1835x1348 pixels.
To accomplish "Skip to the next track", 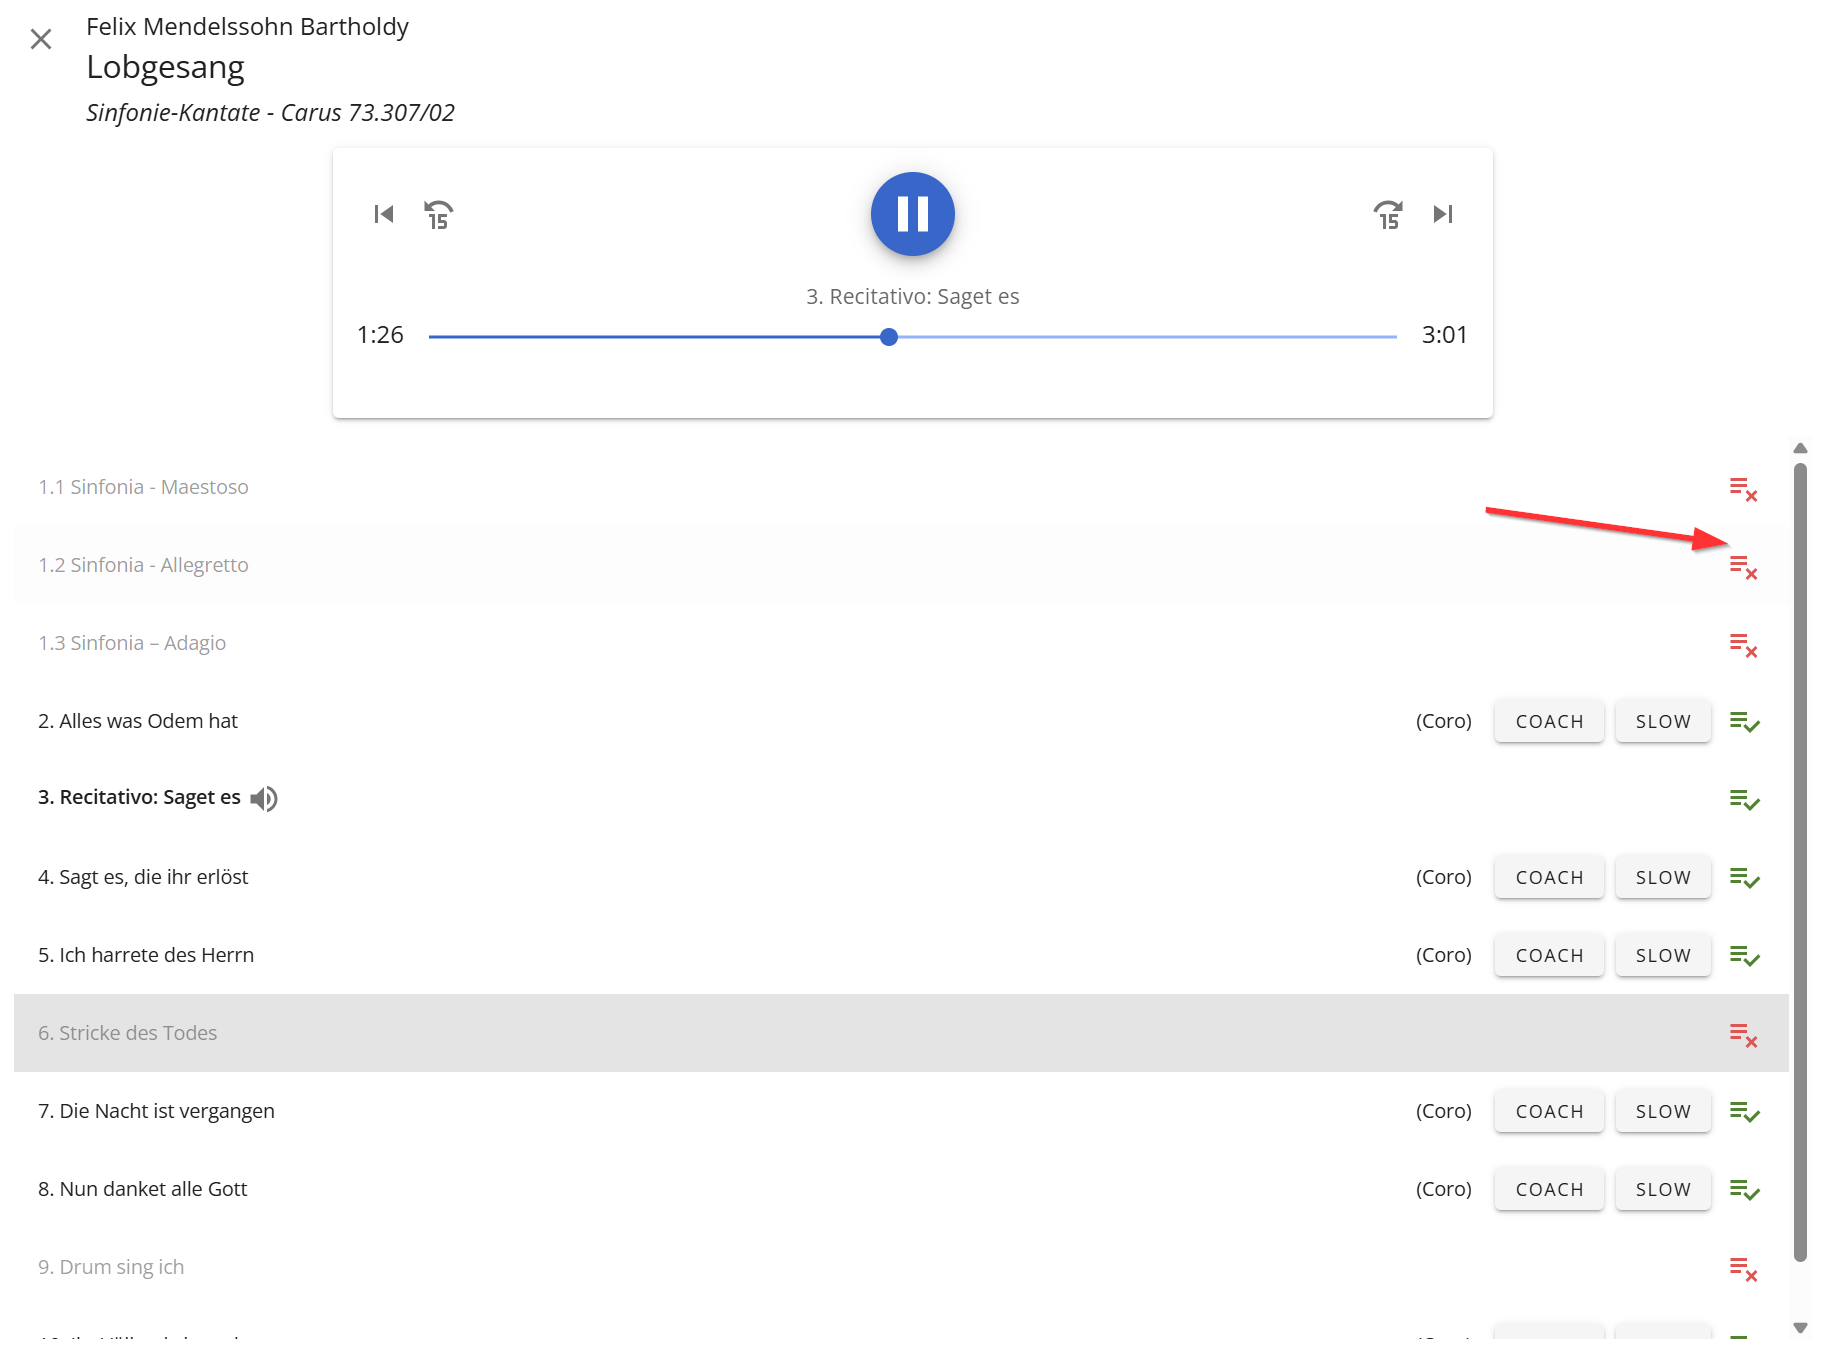I will (x=1442, y=214).
